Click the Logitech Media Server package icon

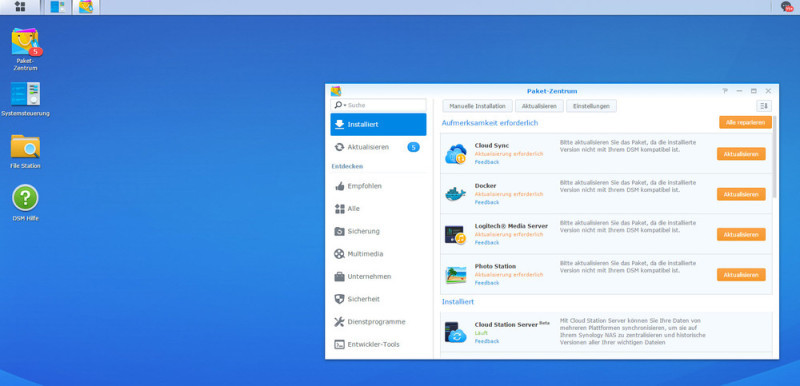tap(456, 235)
